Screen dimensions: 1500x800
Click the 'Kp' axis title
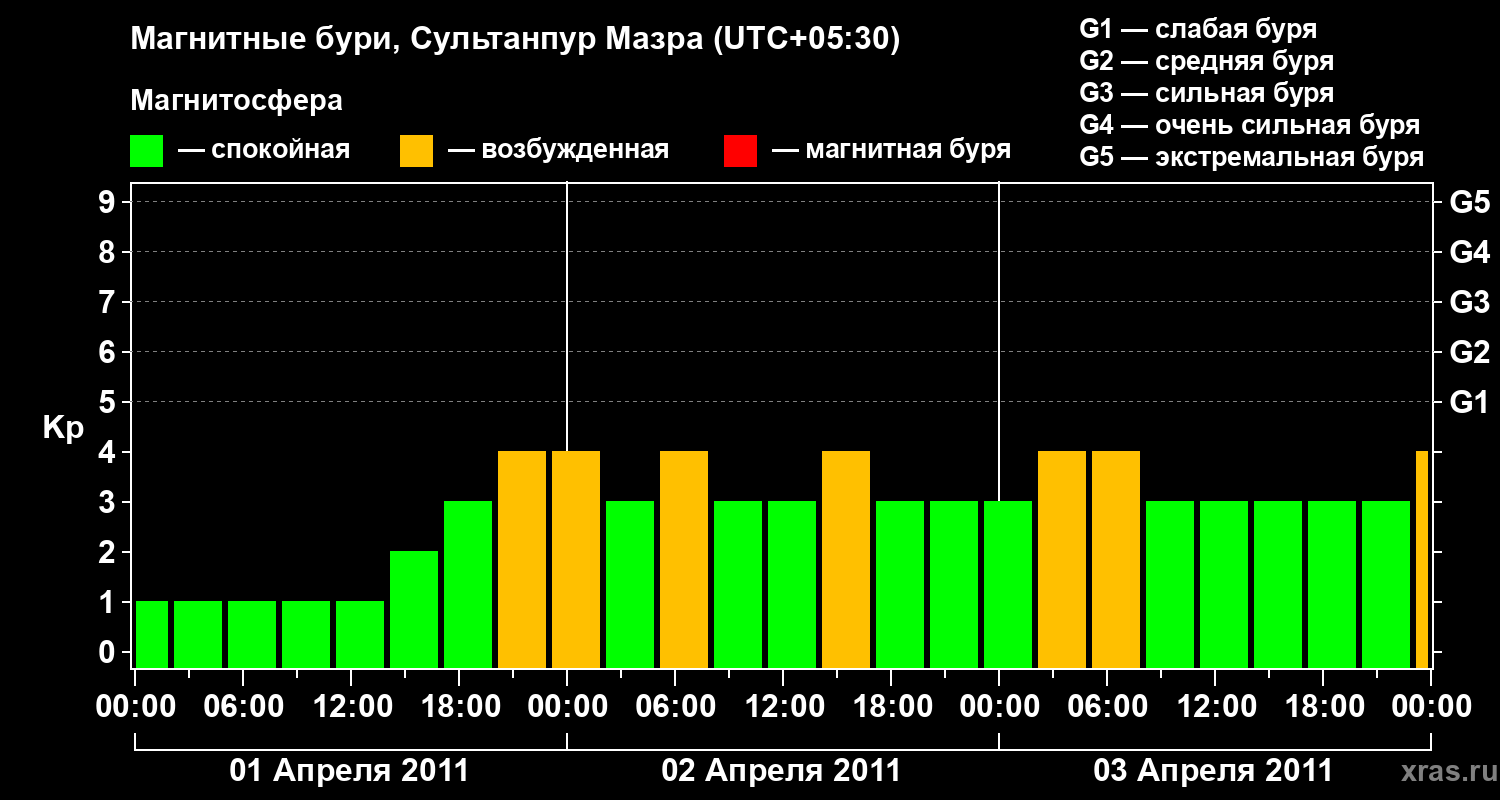coord(64,428)
